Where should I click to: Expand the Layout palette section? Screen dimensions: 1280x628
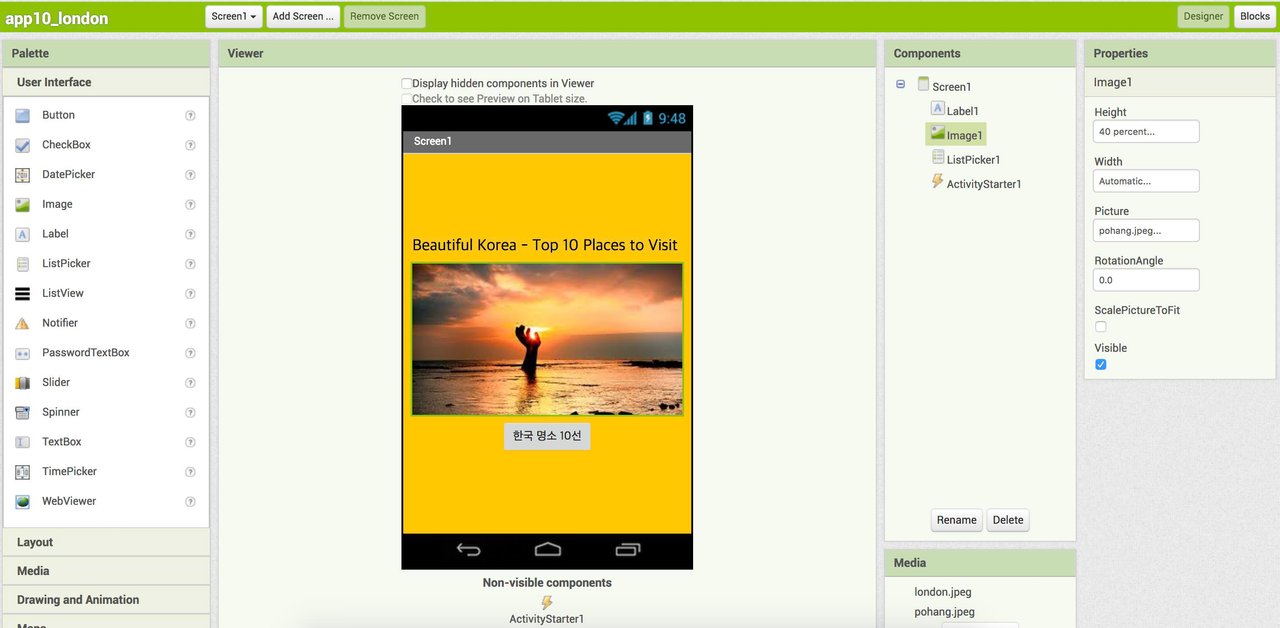(x=35, y=542)
